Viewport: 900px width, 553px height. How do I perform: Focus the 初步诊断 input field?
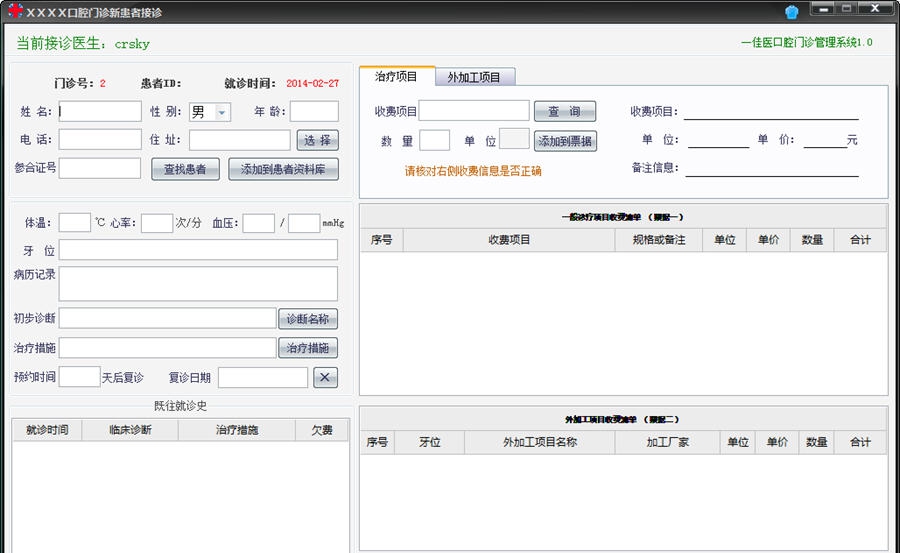168,318
